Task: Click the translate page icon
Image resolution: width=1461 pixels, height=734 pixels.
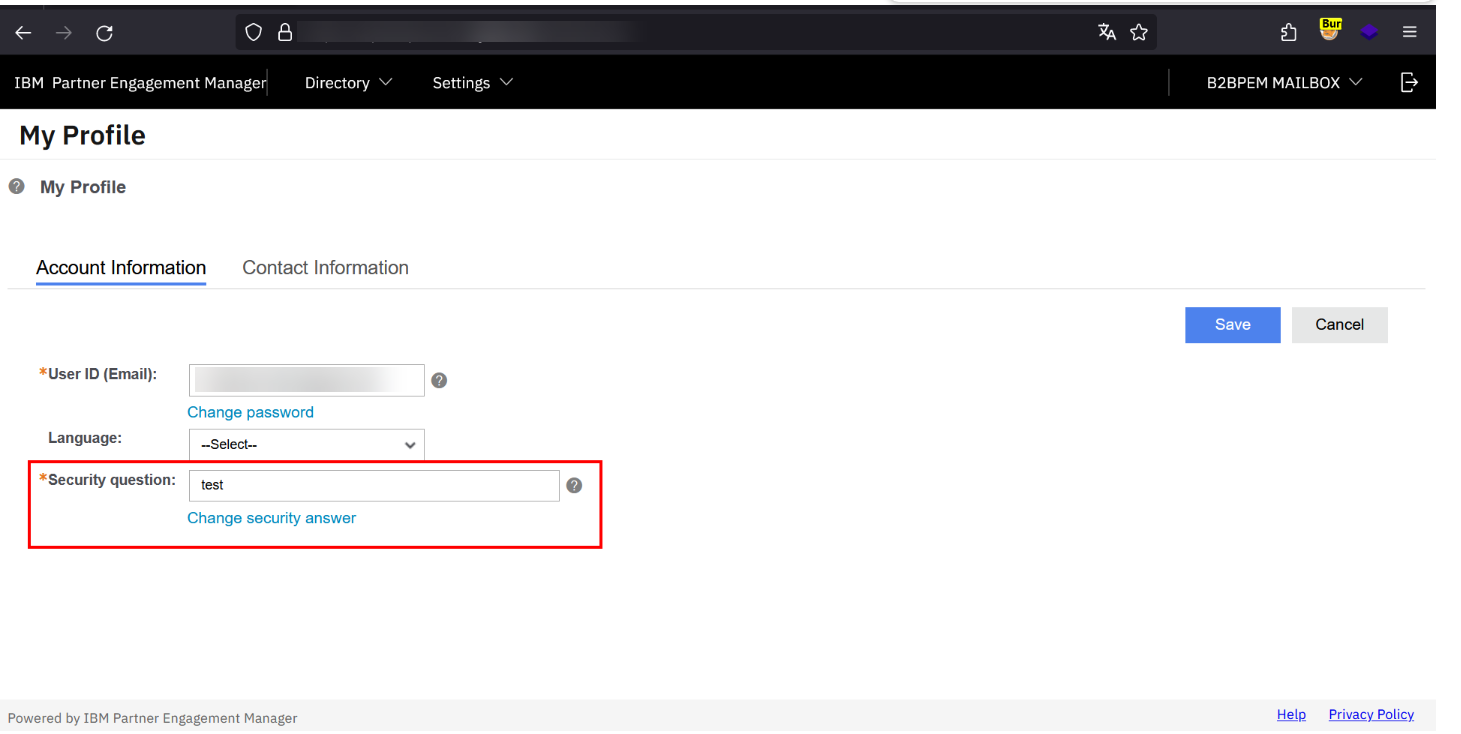Action: pos(1106,32)
